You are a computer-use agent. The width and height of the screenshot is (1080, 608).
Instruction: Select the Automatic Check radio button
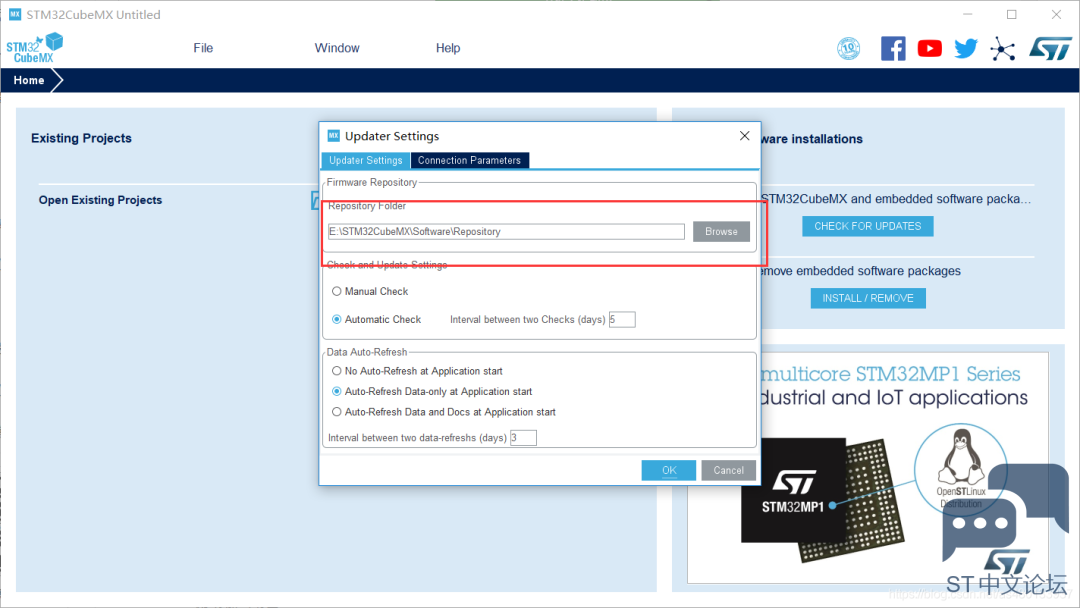coord(337,319)
